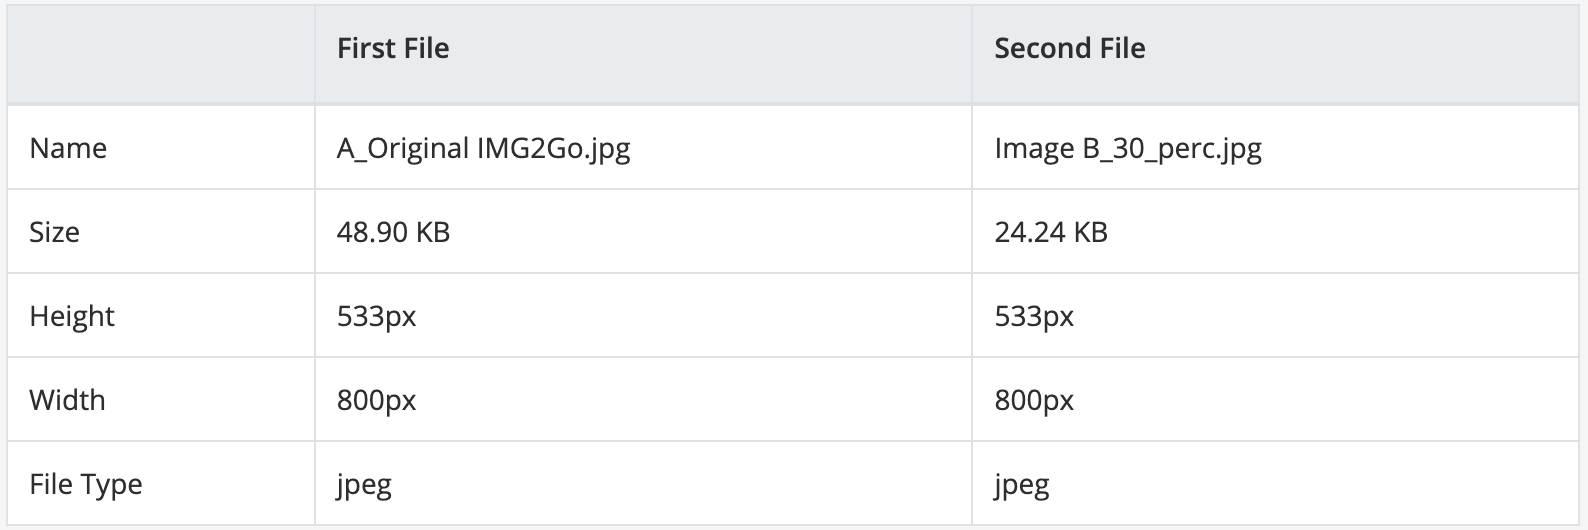Click the 'File Type' row label
This screenshot has width=1588, height=530.
click(86, 484)
